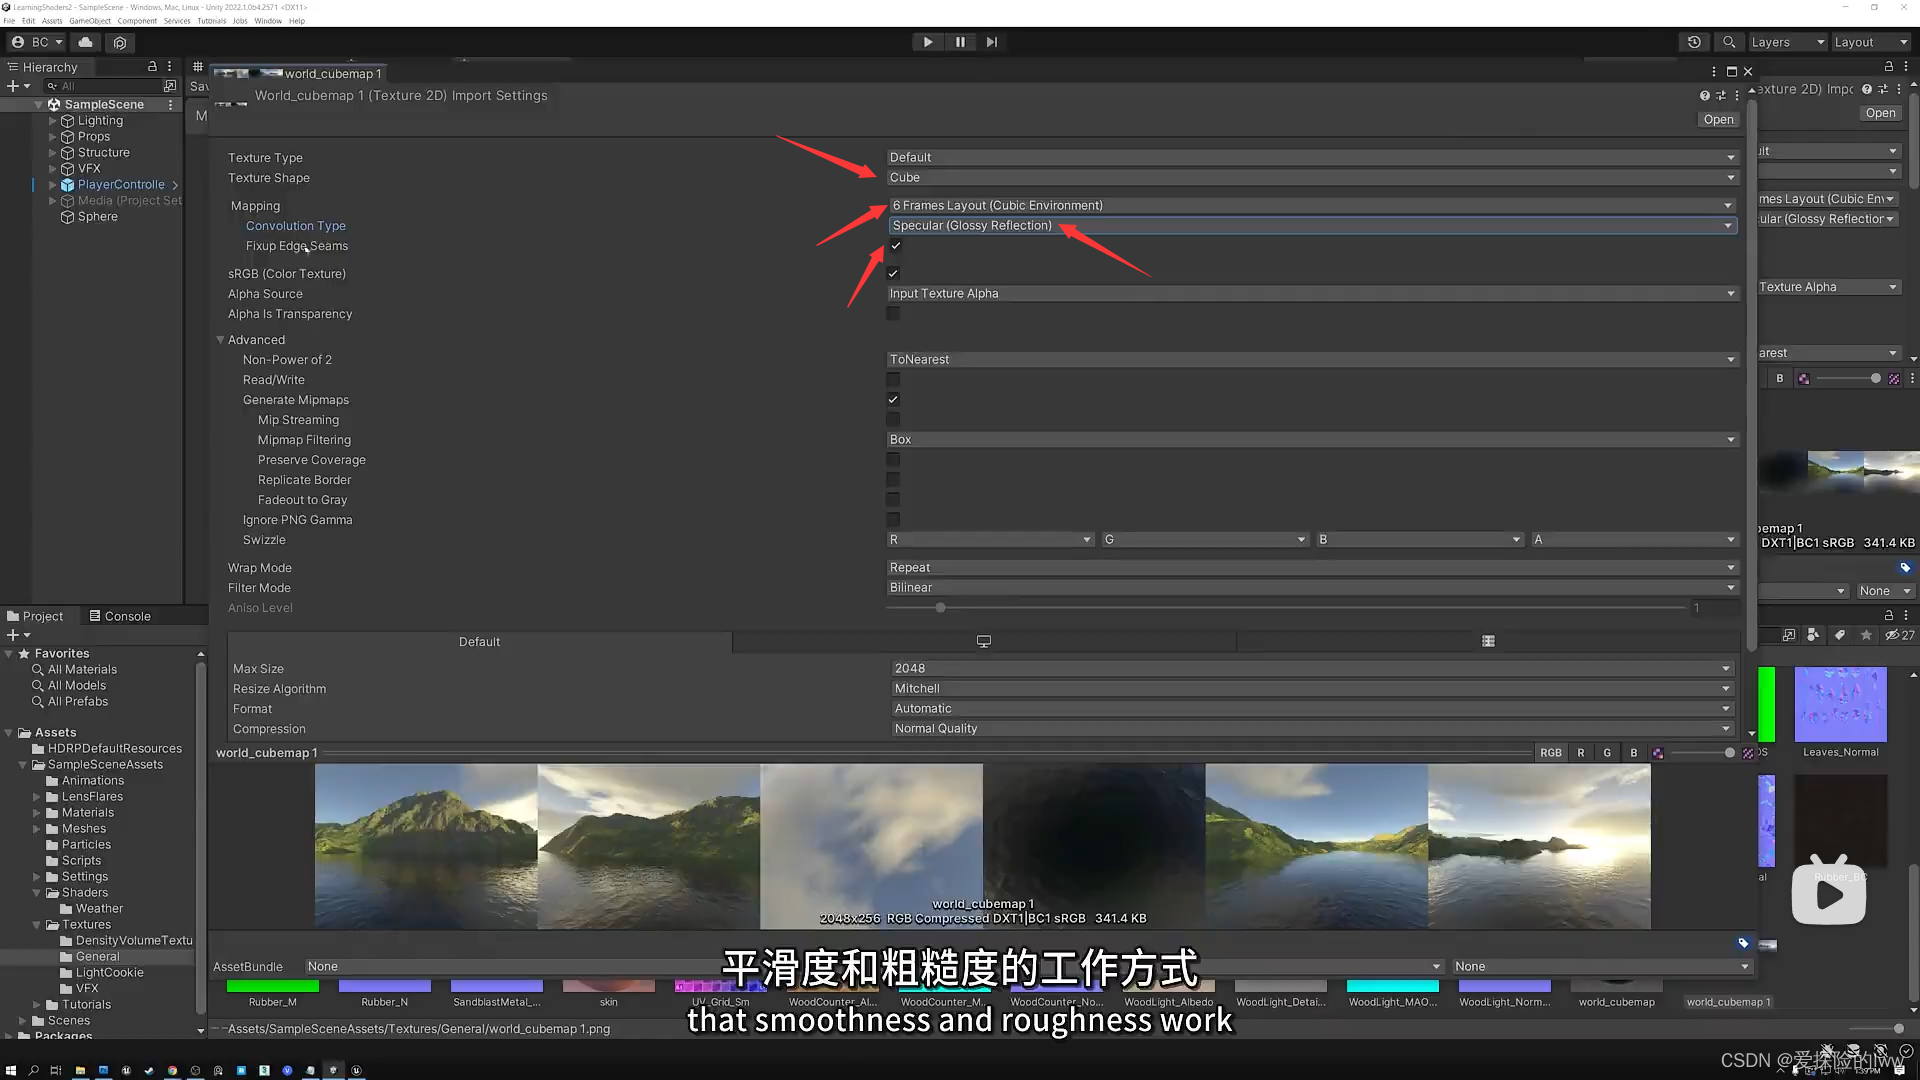The width and height of the screenshot is (1920, 1080).
Task: Drag the Aniso Level slider
Action: (x=939, y=607)
